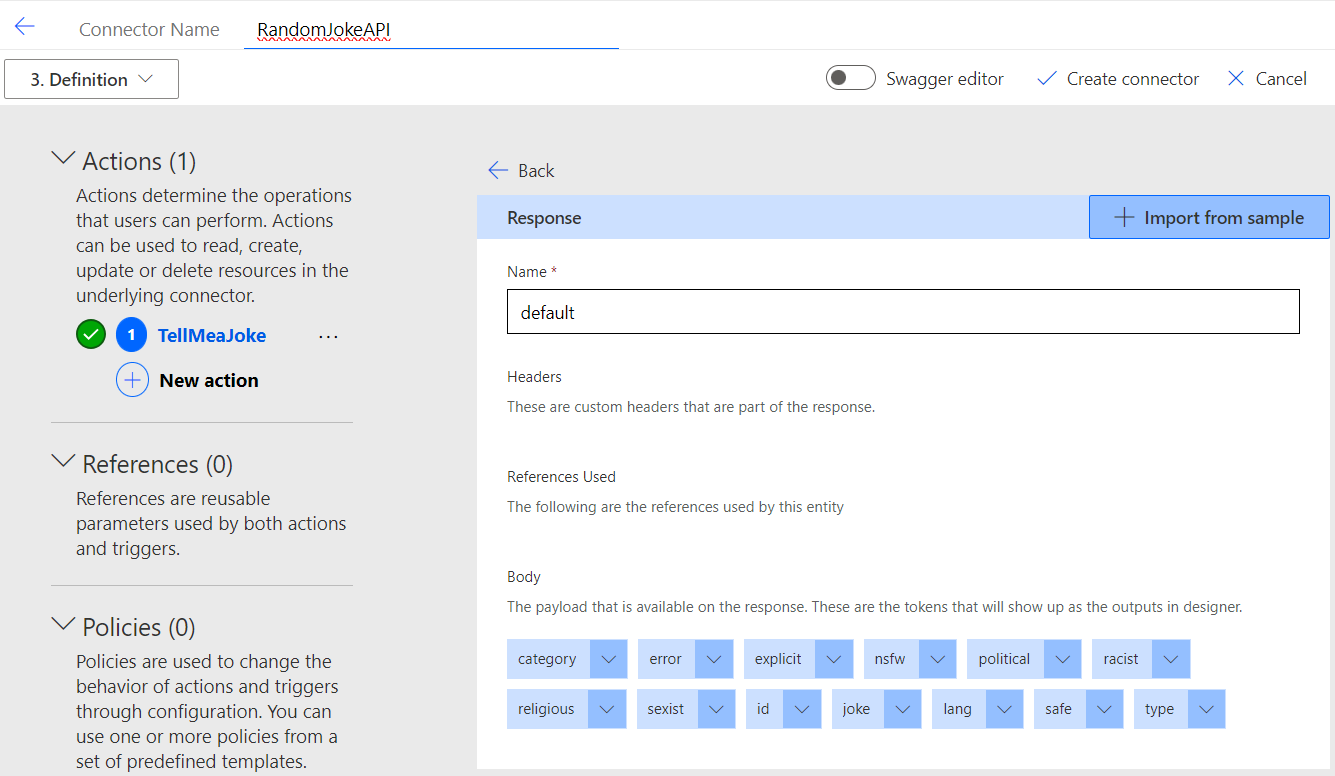Click the Create connector checkmark icon
This screenshot has width=1335, height=776.
tap(1047, 79)
